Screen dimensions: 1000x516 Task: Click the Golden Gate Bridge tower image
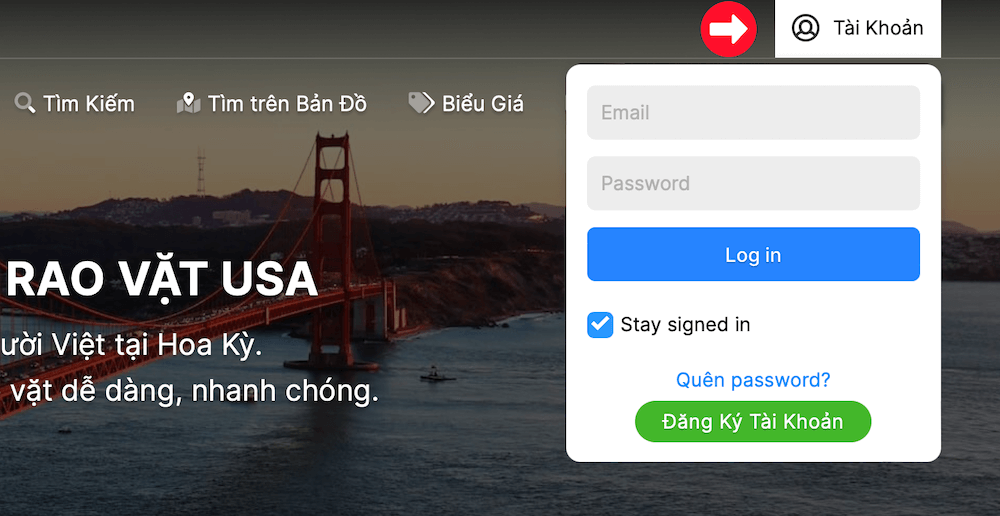click(x=332, y=249)
